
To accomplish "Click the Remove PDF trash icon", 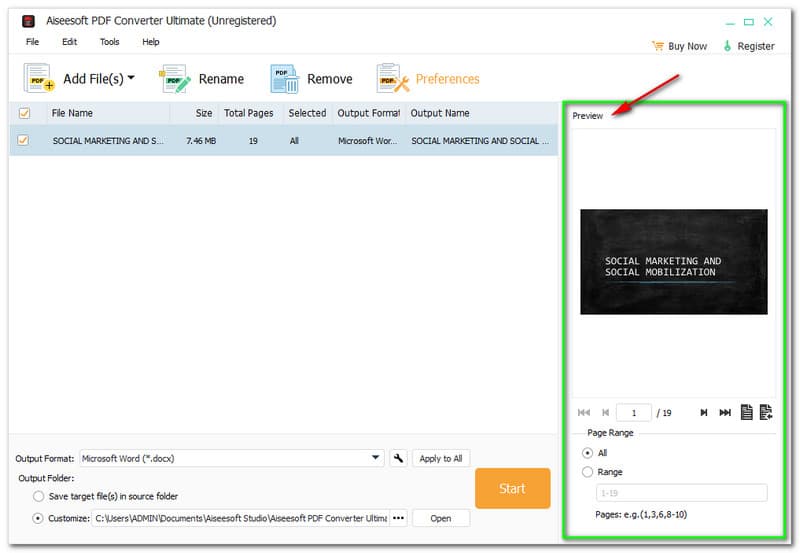I will tap(284, 79).
